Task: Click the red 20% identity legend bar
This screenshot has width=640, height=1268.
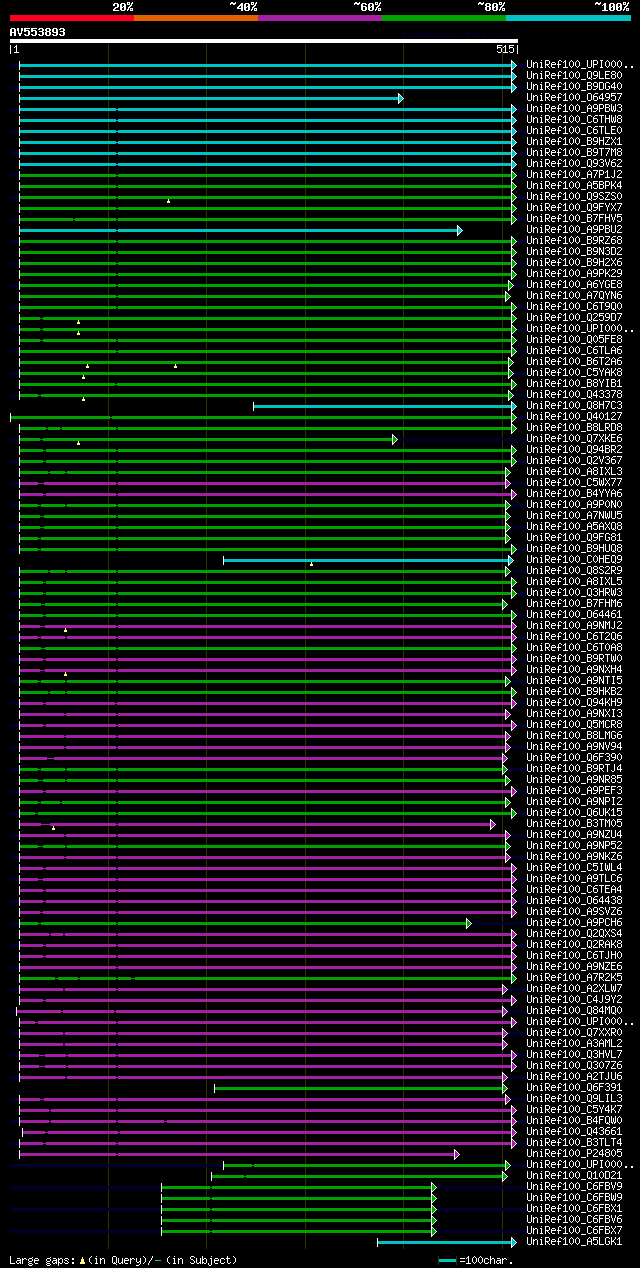Action: [x=71, y=18]
